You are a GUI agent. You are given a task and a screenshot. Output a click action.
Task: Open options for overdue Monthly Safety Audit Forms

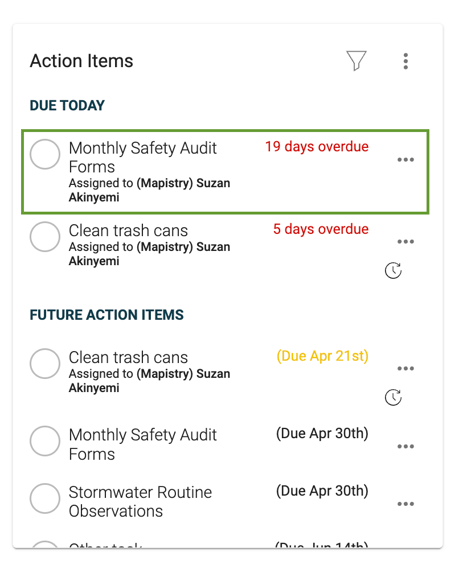(x=405, y=160)
